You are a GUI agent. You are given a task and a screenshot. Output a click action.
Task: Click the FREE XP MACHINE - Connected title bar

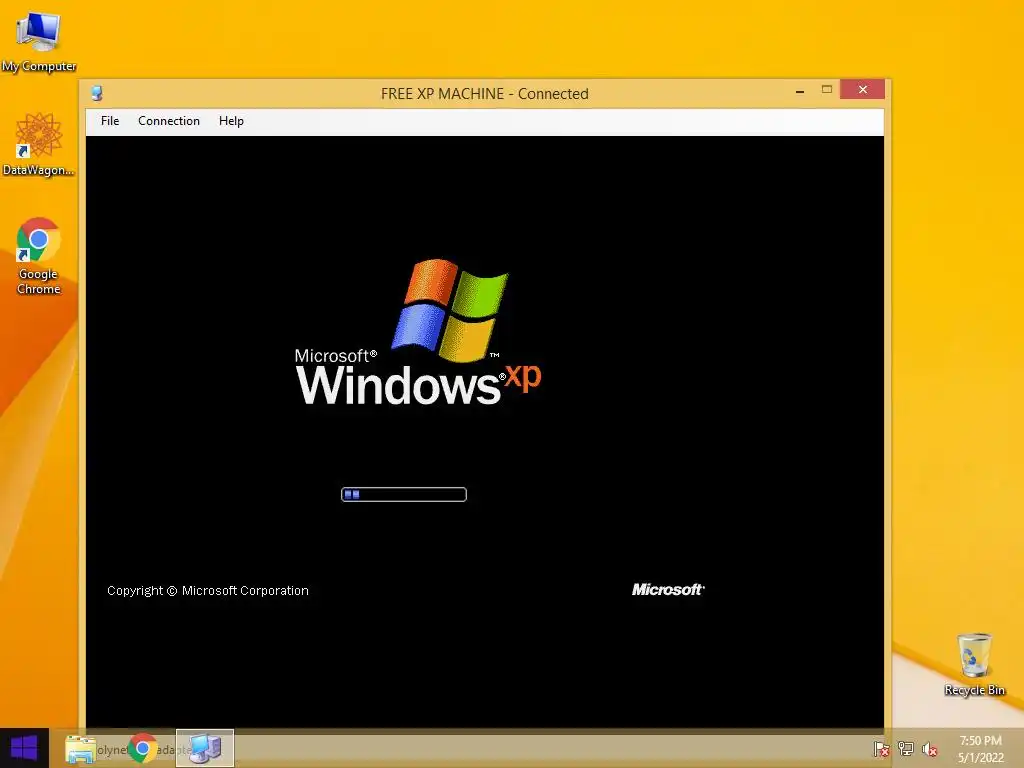pyautogui.click(x=485, y=93)
